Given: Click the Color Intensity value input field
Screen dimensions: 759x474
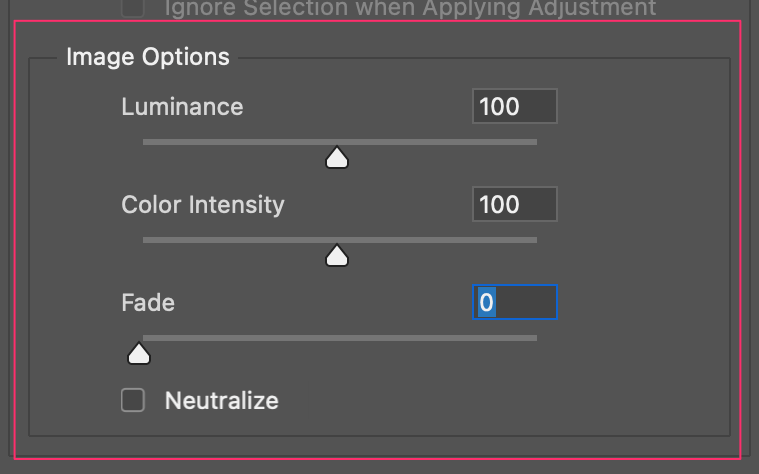Looking at the screenshot, I should point(514,205).
